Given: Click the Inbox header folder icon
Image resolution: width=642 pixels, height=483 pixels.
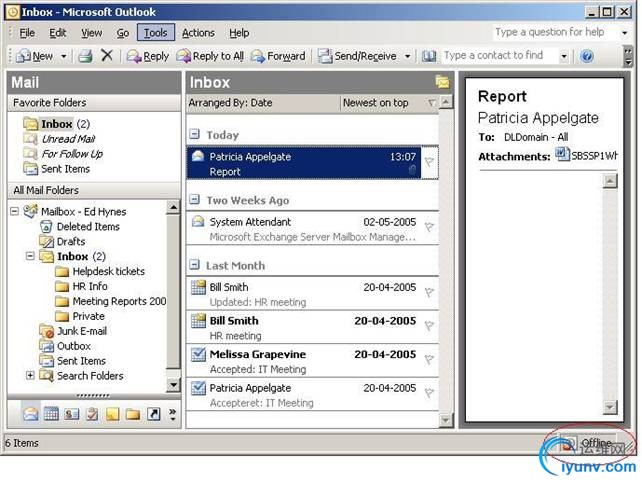Looking at the screenshot, I should [443, 82].
